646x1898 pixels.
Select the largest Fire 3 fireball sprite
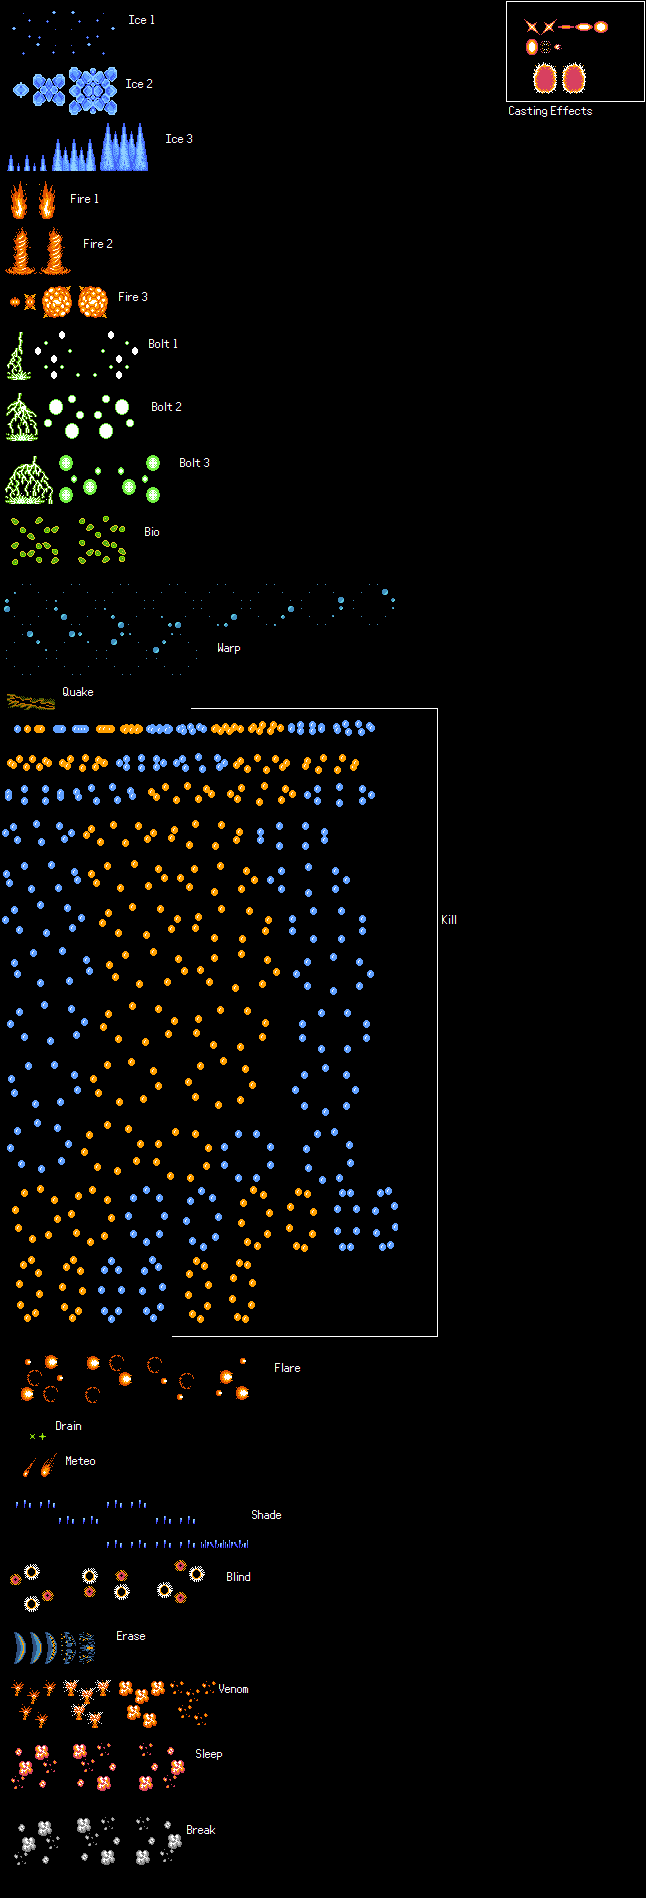click(x=92, y=301)
